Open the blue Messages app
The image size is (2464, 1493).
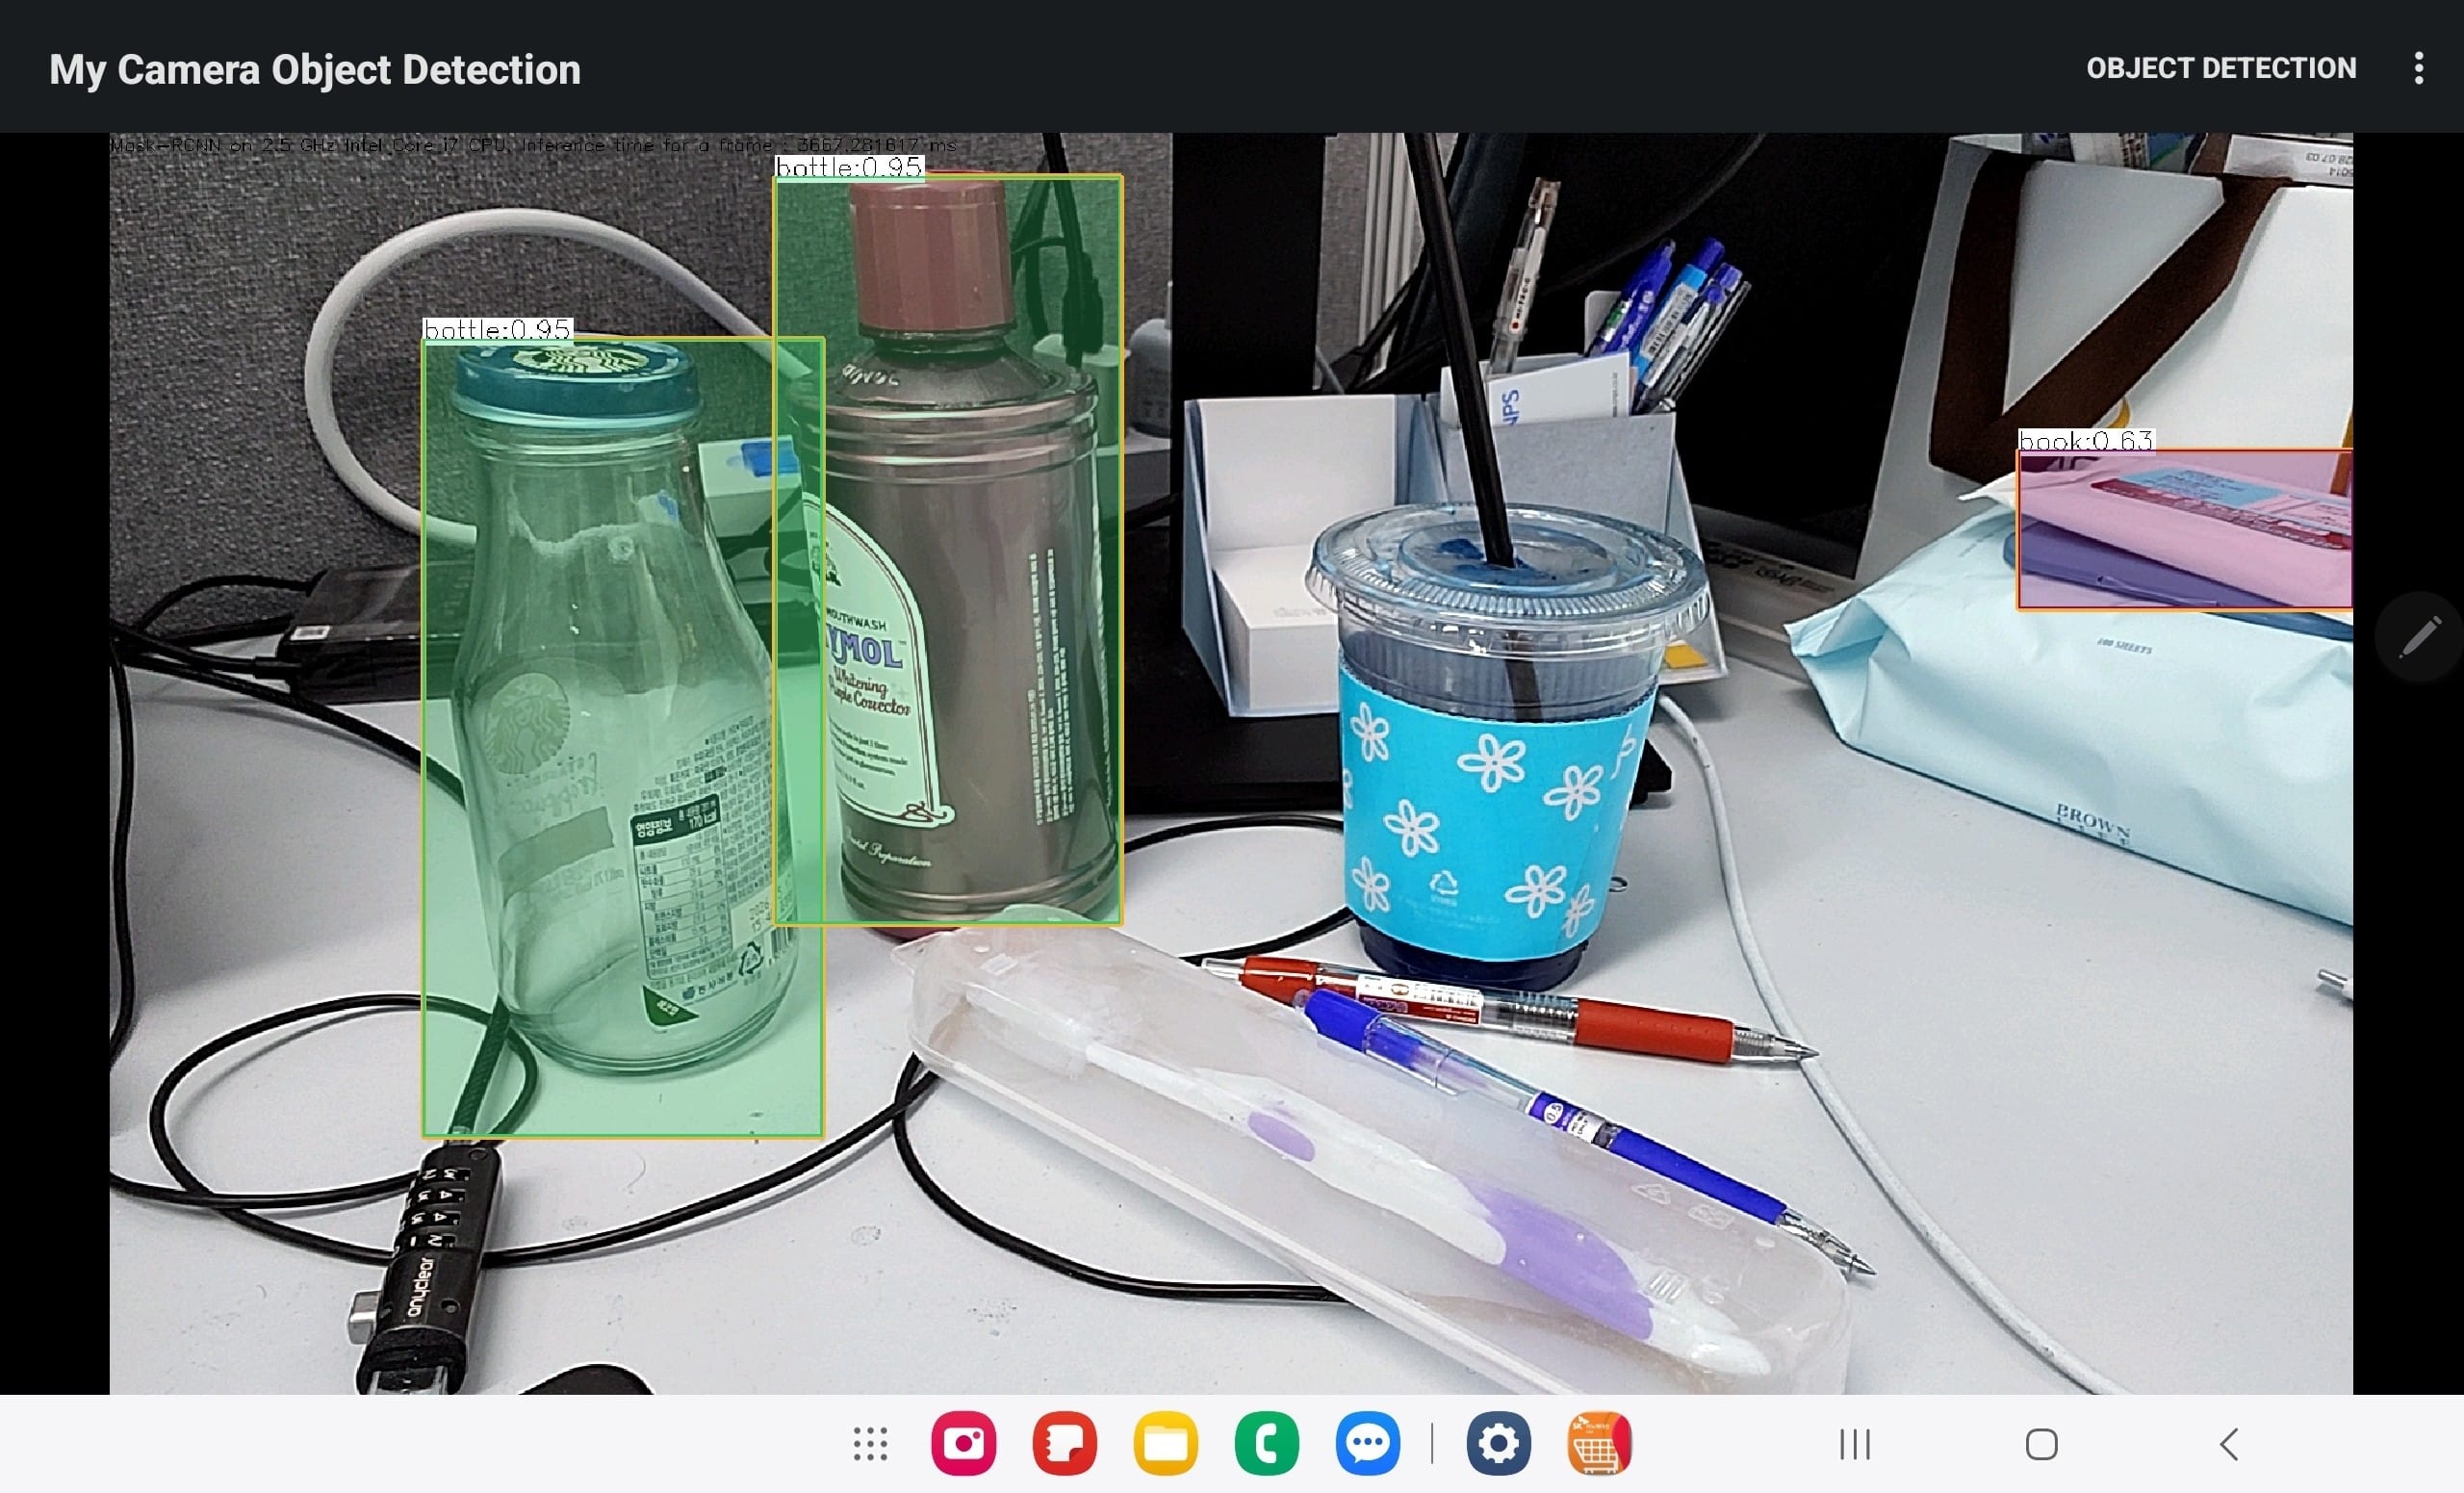point(1367,1444)
